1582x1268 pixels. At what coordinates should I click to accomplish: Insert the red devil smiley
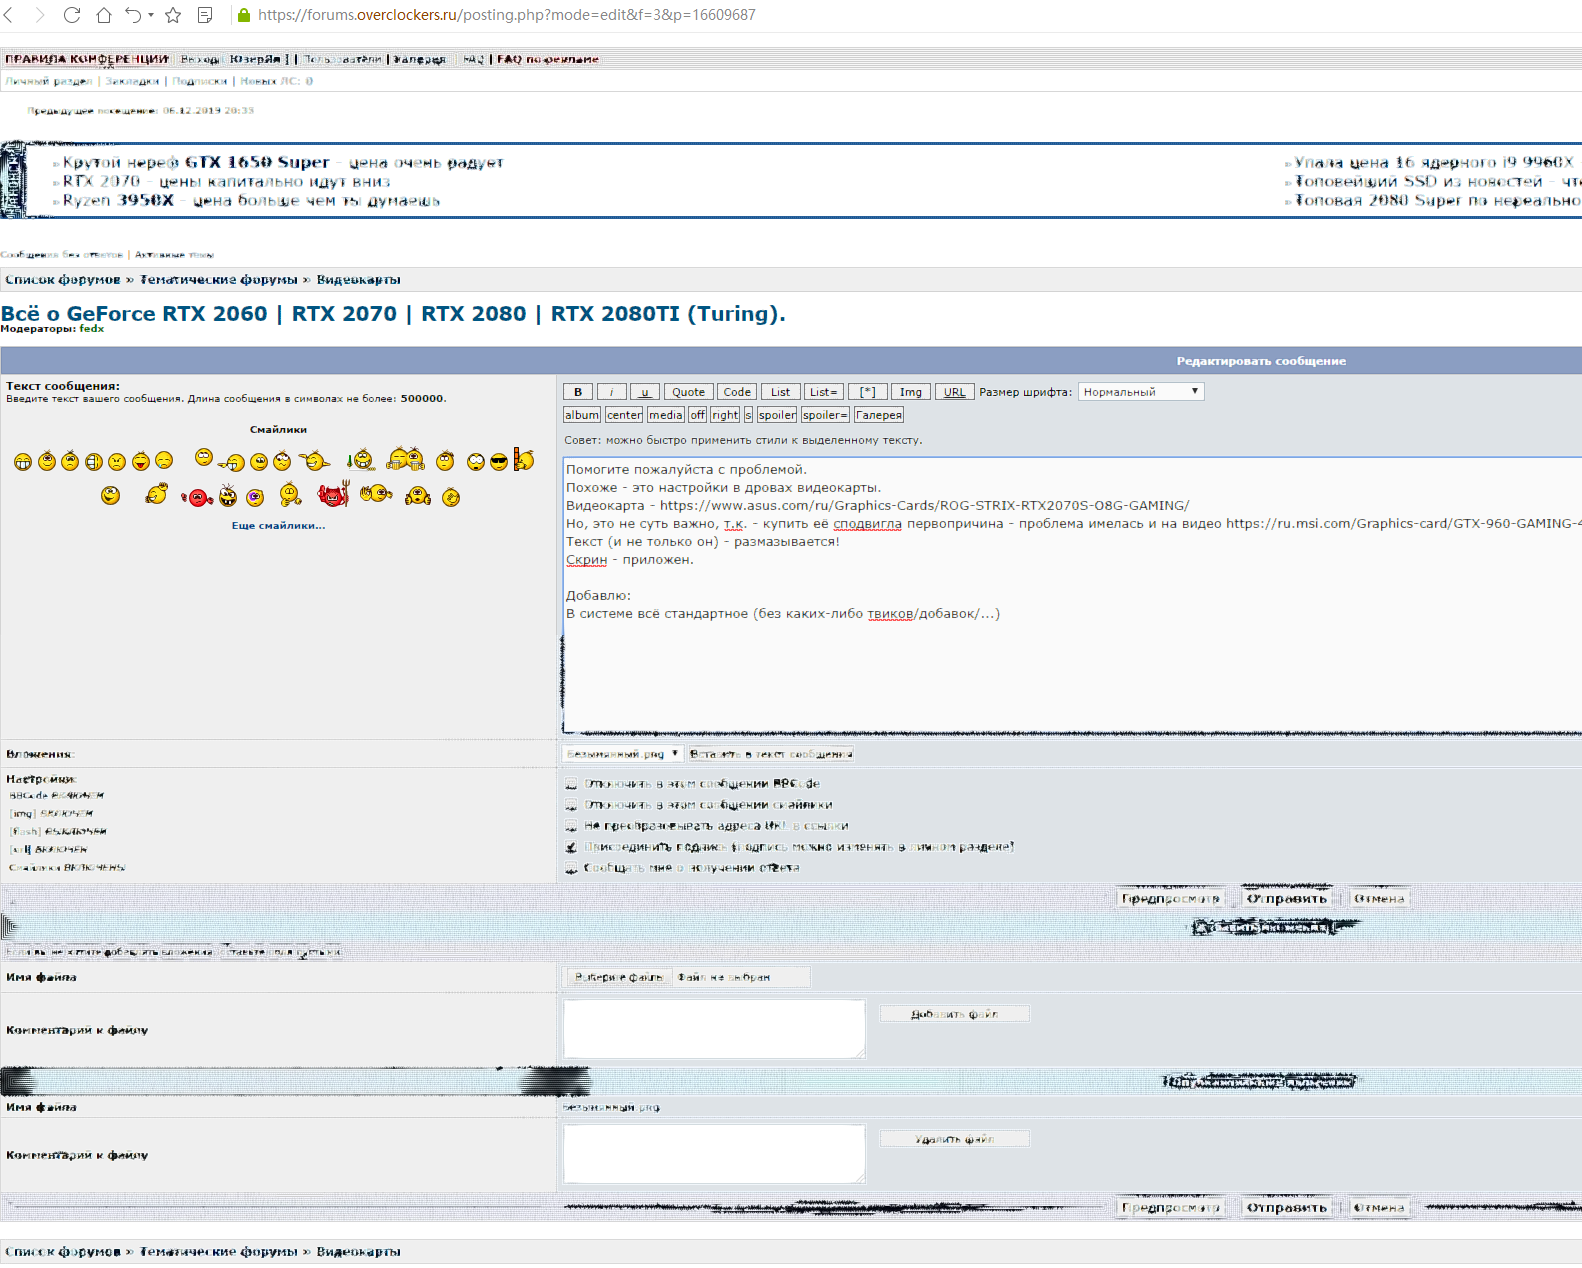(x=333, y=494)
